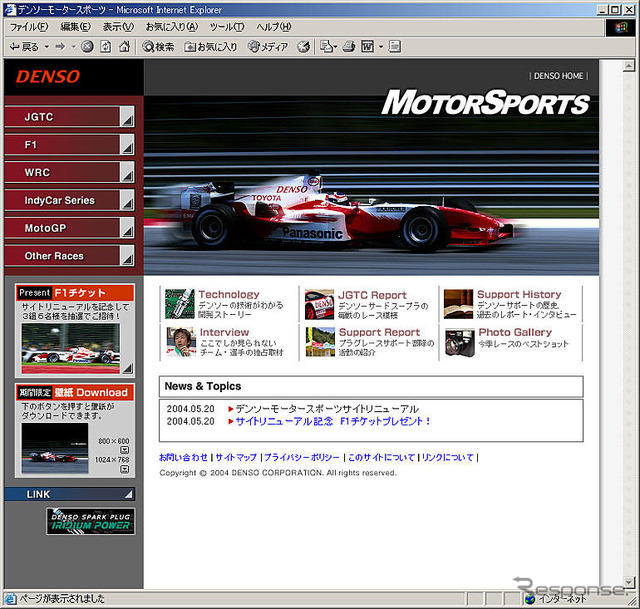The height and width of the screenshot is (609, 640).
Task: Follow the リンクについて footer link
Action: coord(448,457)
